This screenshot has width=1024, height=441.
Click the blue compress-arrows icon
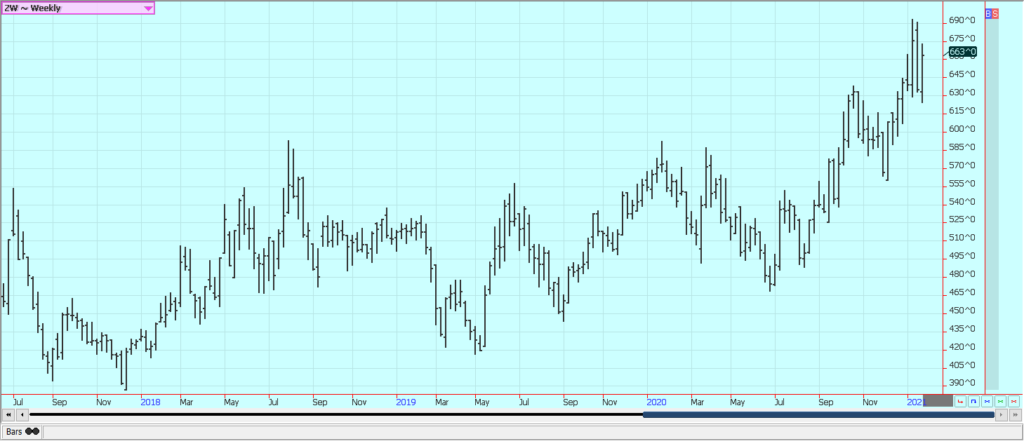coord(987,401)
